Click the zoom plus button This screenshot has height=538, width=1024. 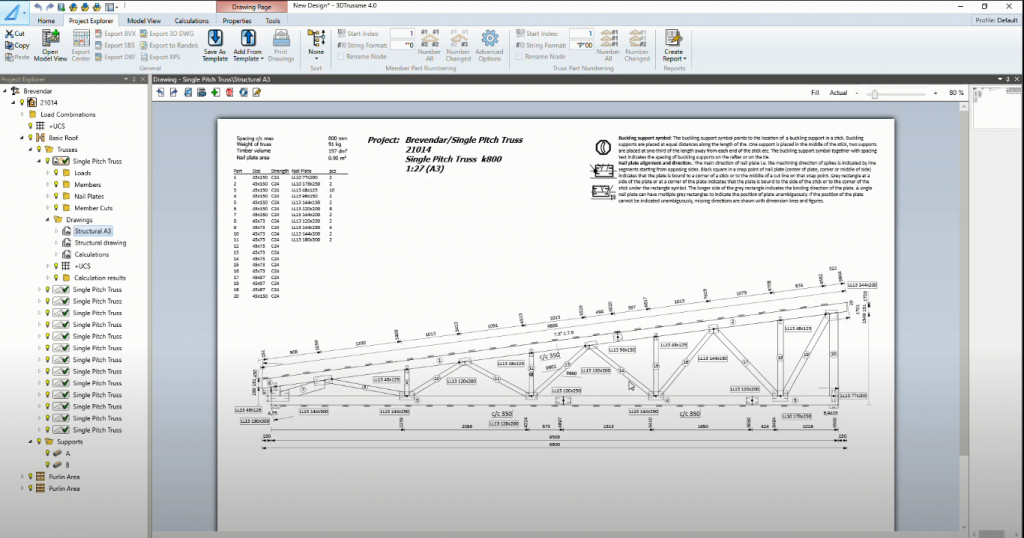935,93
